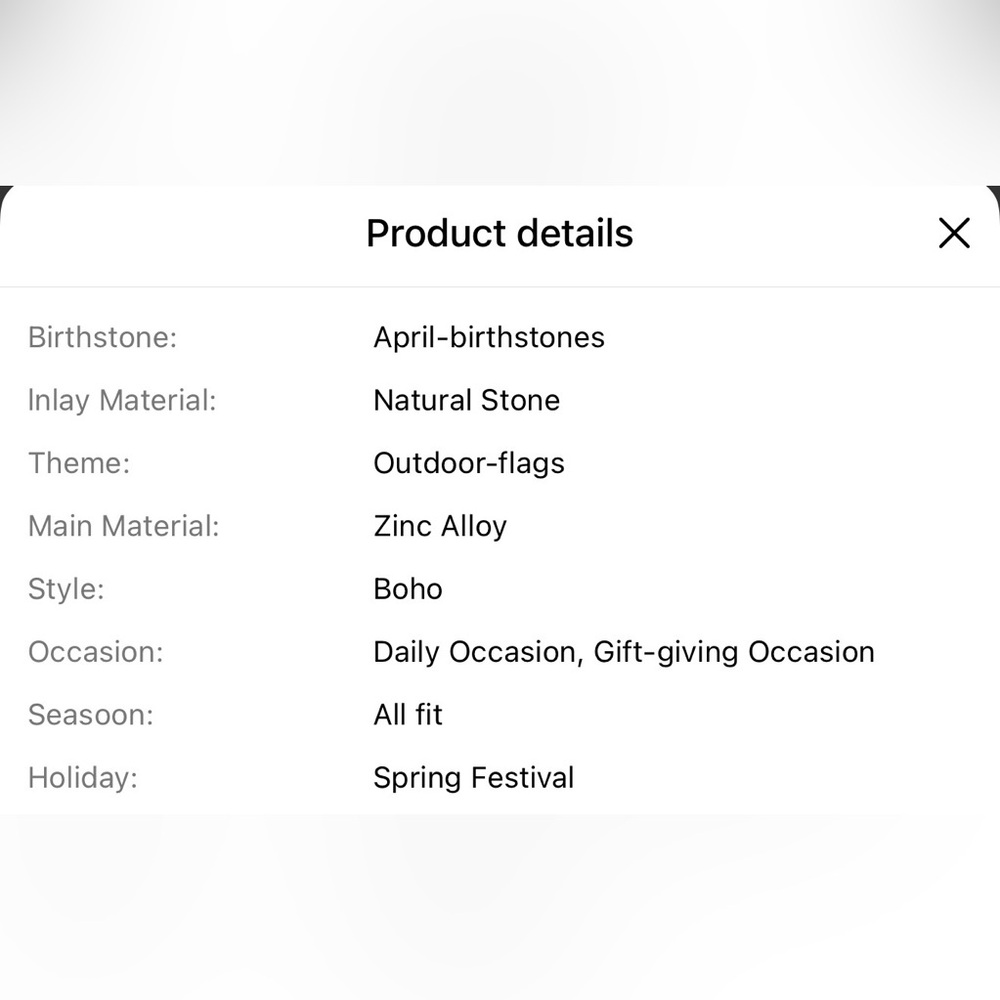The width and height of the screenshot is (1000, 1000).
Task: Tap the Seasoon label
Action: [91, 715]
